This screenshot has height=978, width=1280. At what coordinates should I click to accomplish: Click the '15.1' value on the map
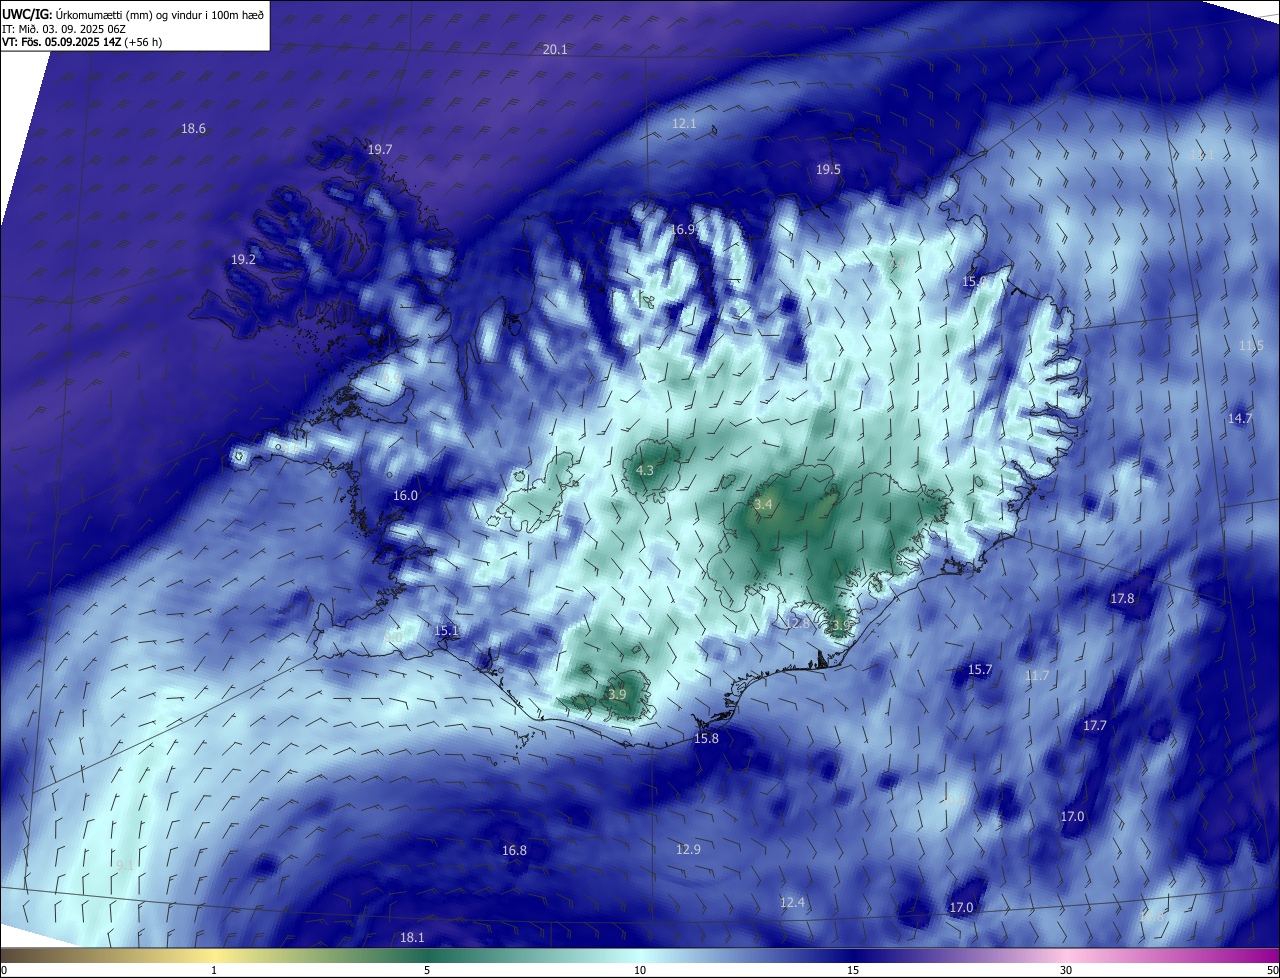tap(446, 631)
